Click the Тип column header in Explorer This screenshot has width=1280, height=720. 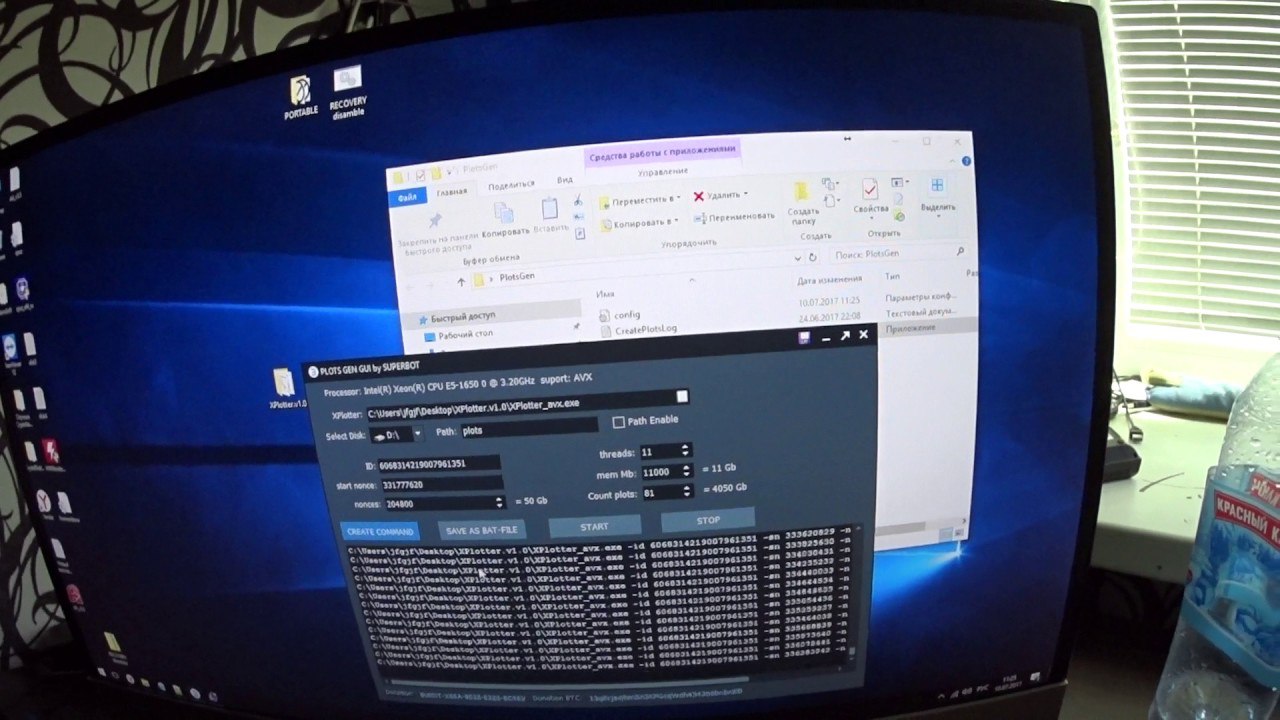pos(892,276)
